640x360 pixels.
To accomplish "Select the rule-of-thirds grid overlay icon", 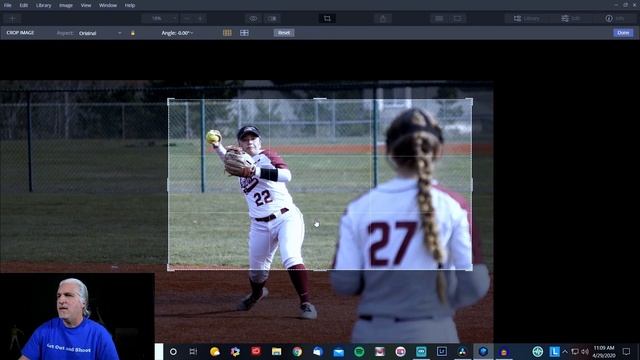I will point(227,33).
